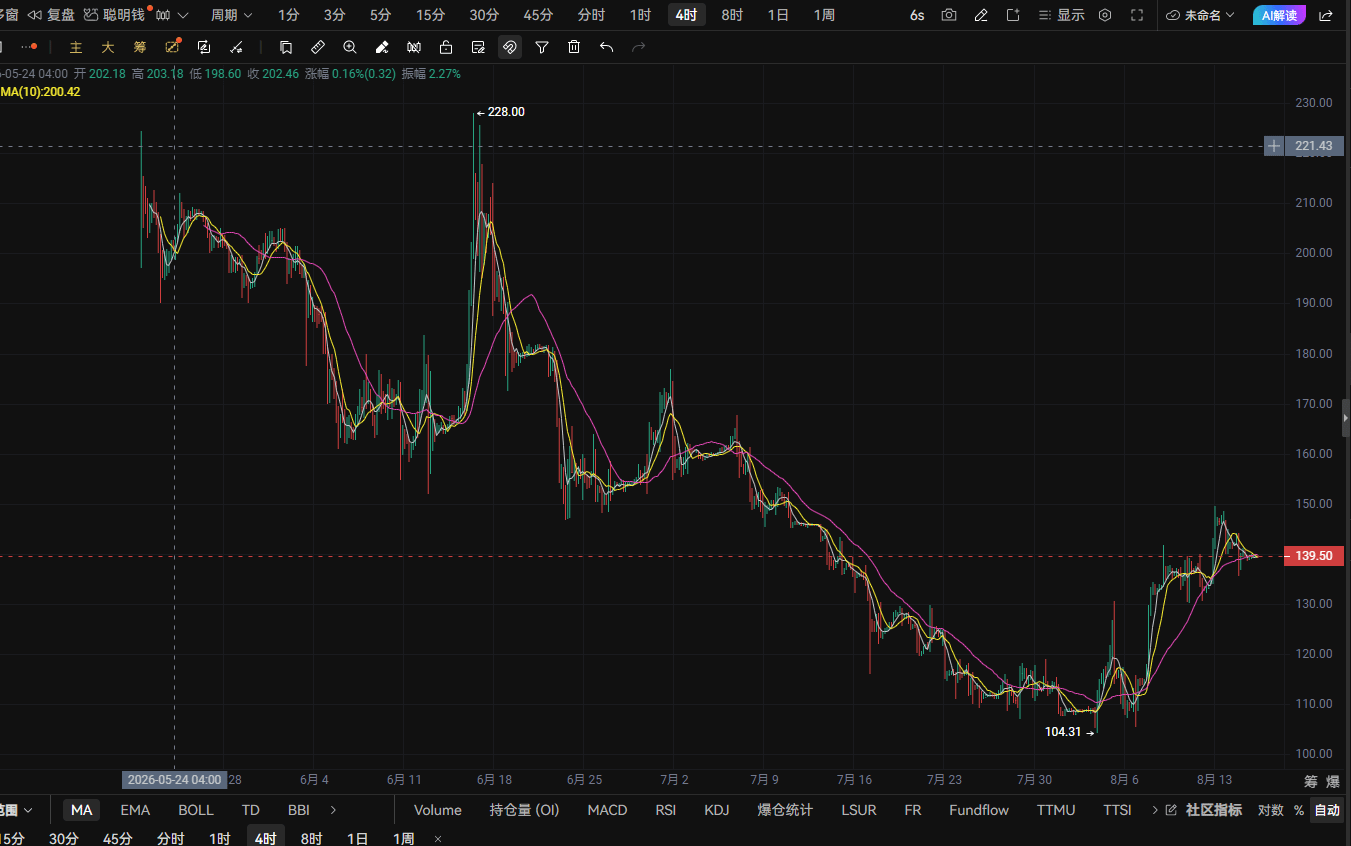This screenshot has height=846, width=1351.
Task: Toggle the magnet snap tool
Action: click(x=510, y=47)
